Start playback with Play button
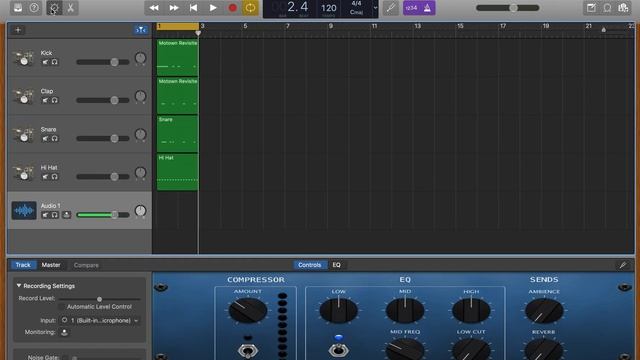The height and width of the screenshot is (360, 640). coord(213,8)
